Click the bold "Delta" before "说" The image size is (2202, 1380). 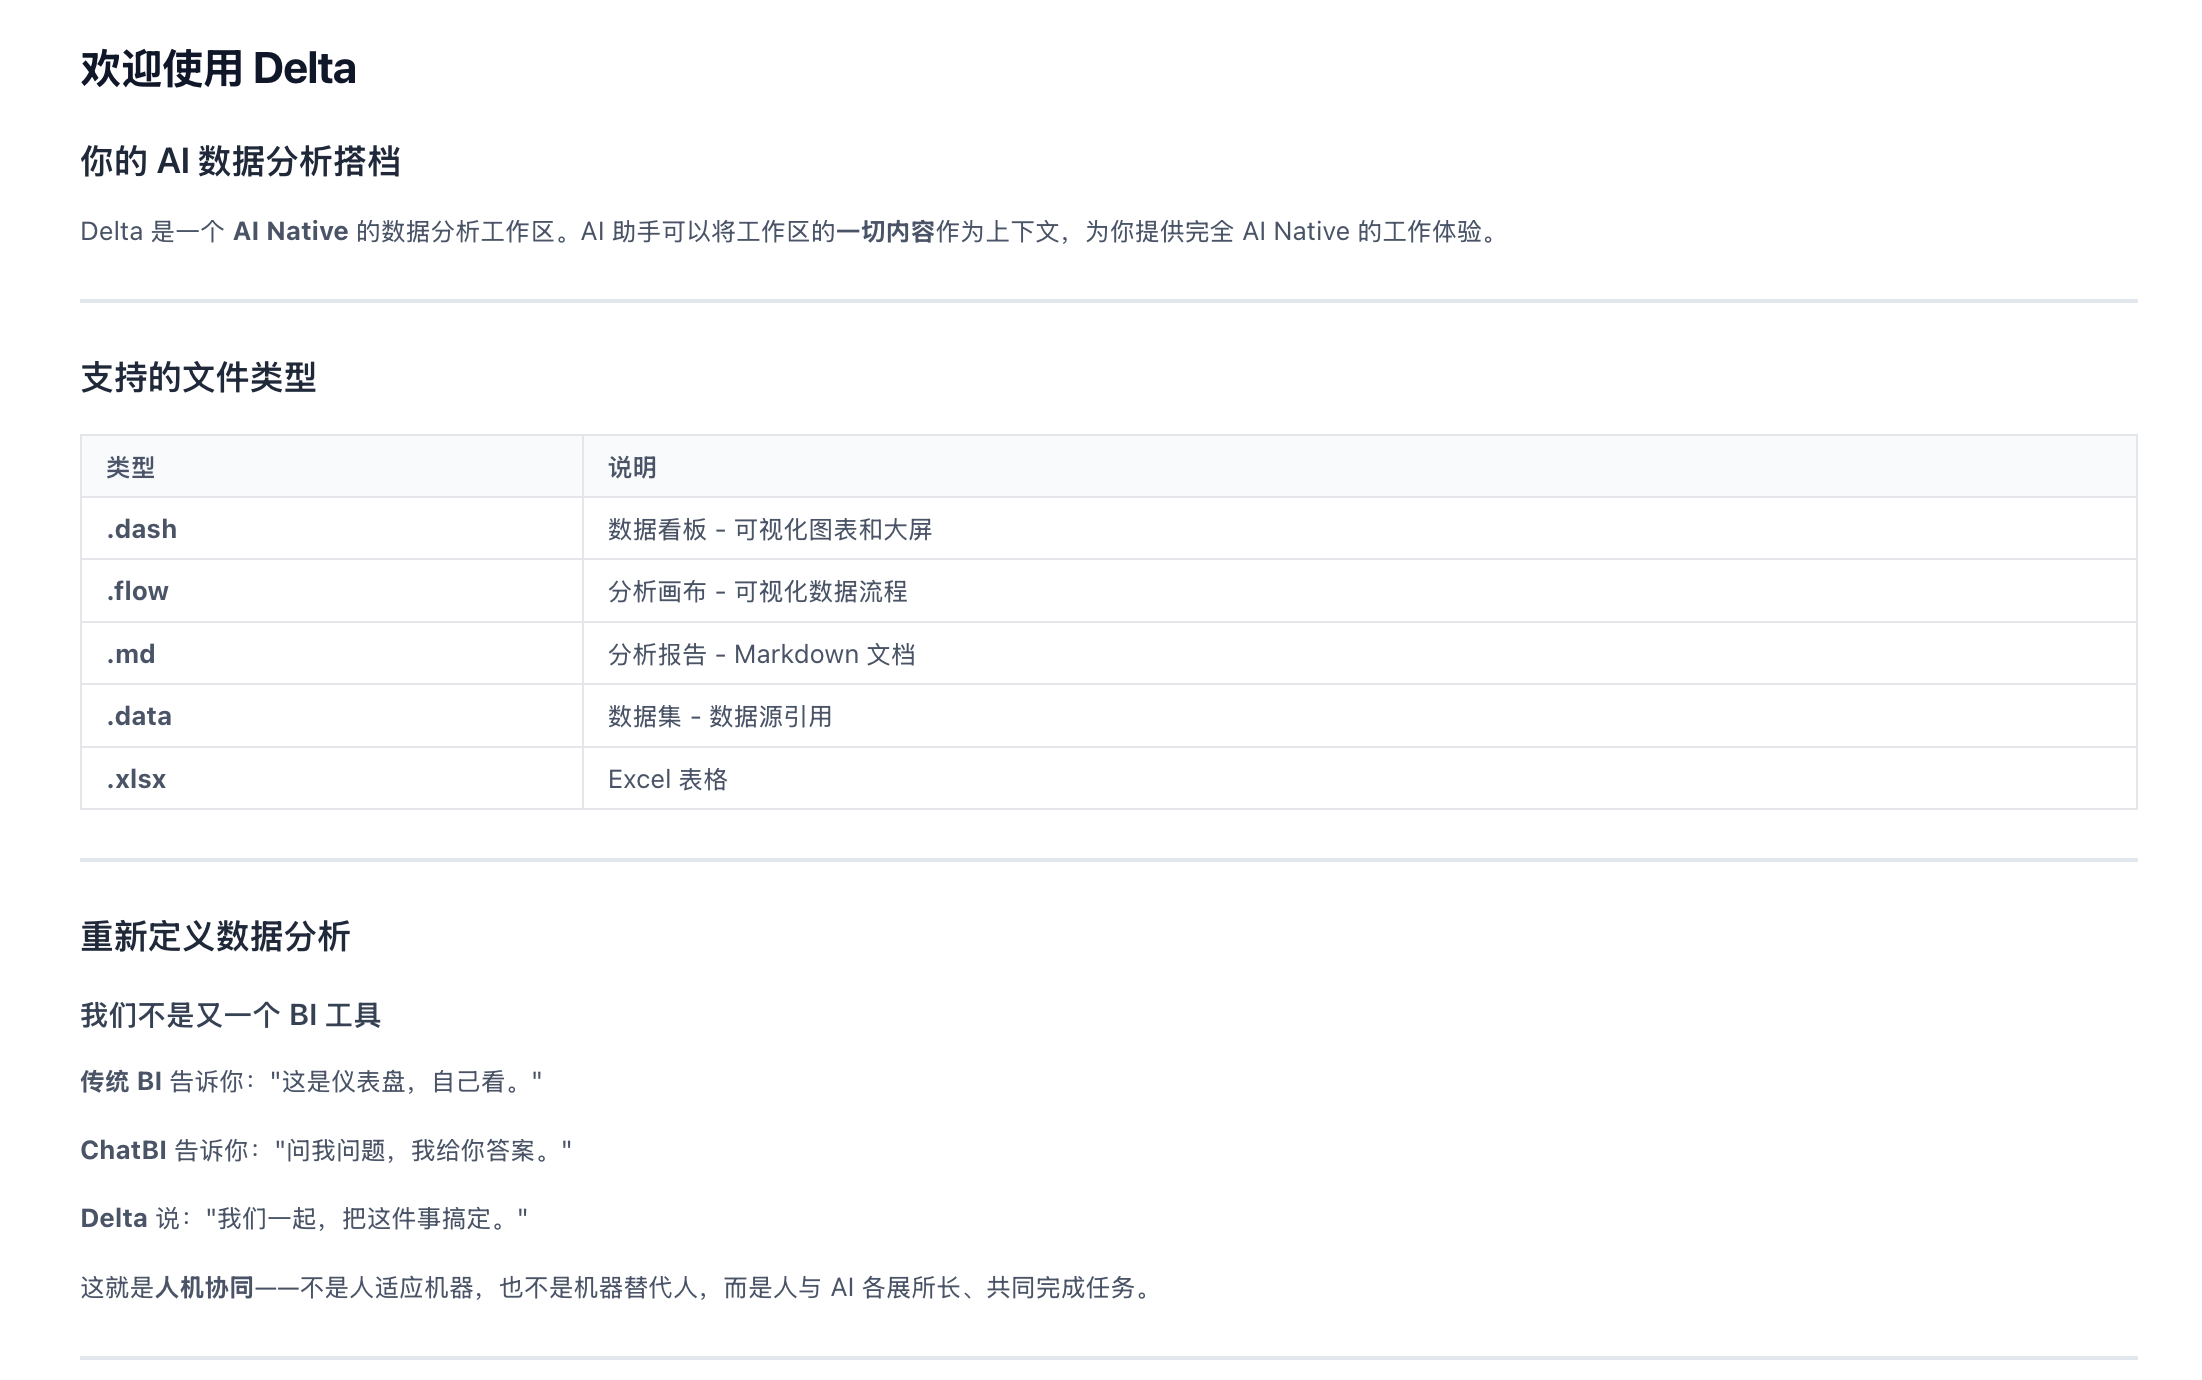click(x=114, y=1219)
